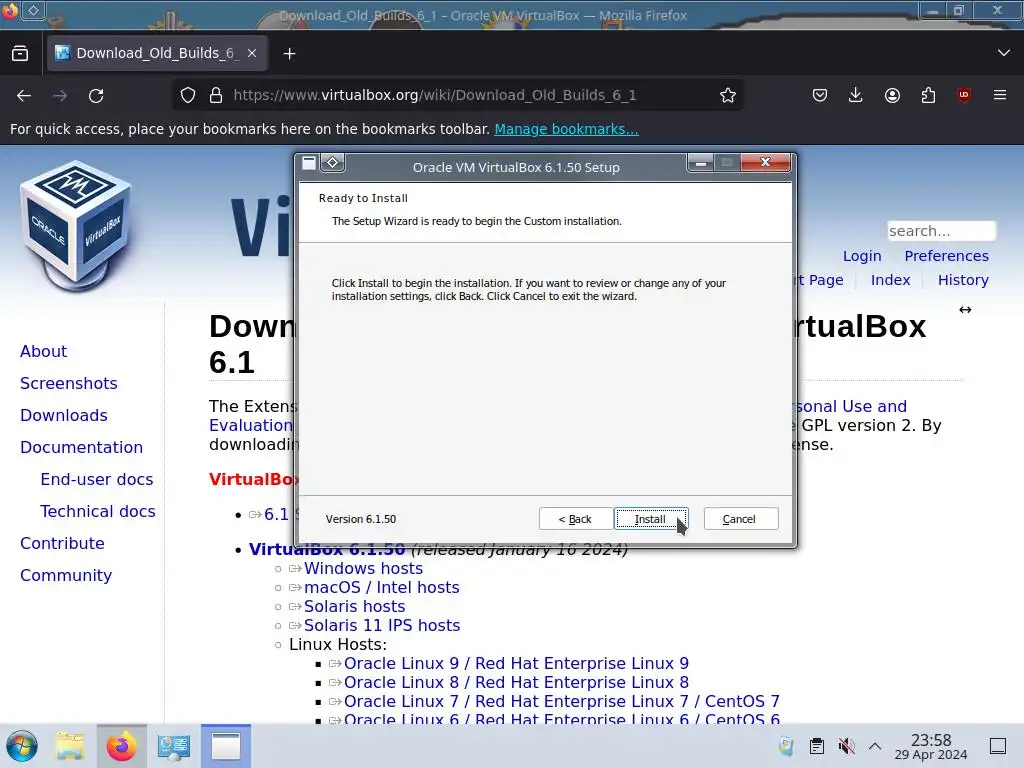This screenshot has height=768, width=1024.
Task: Open the Index page link
Action: (x=890, y=280)
